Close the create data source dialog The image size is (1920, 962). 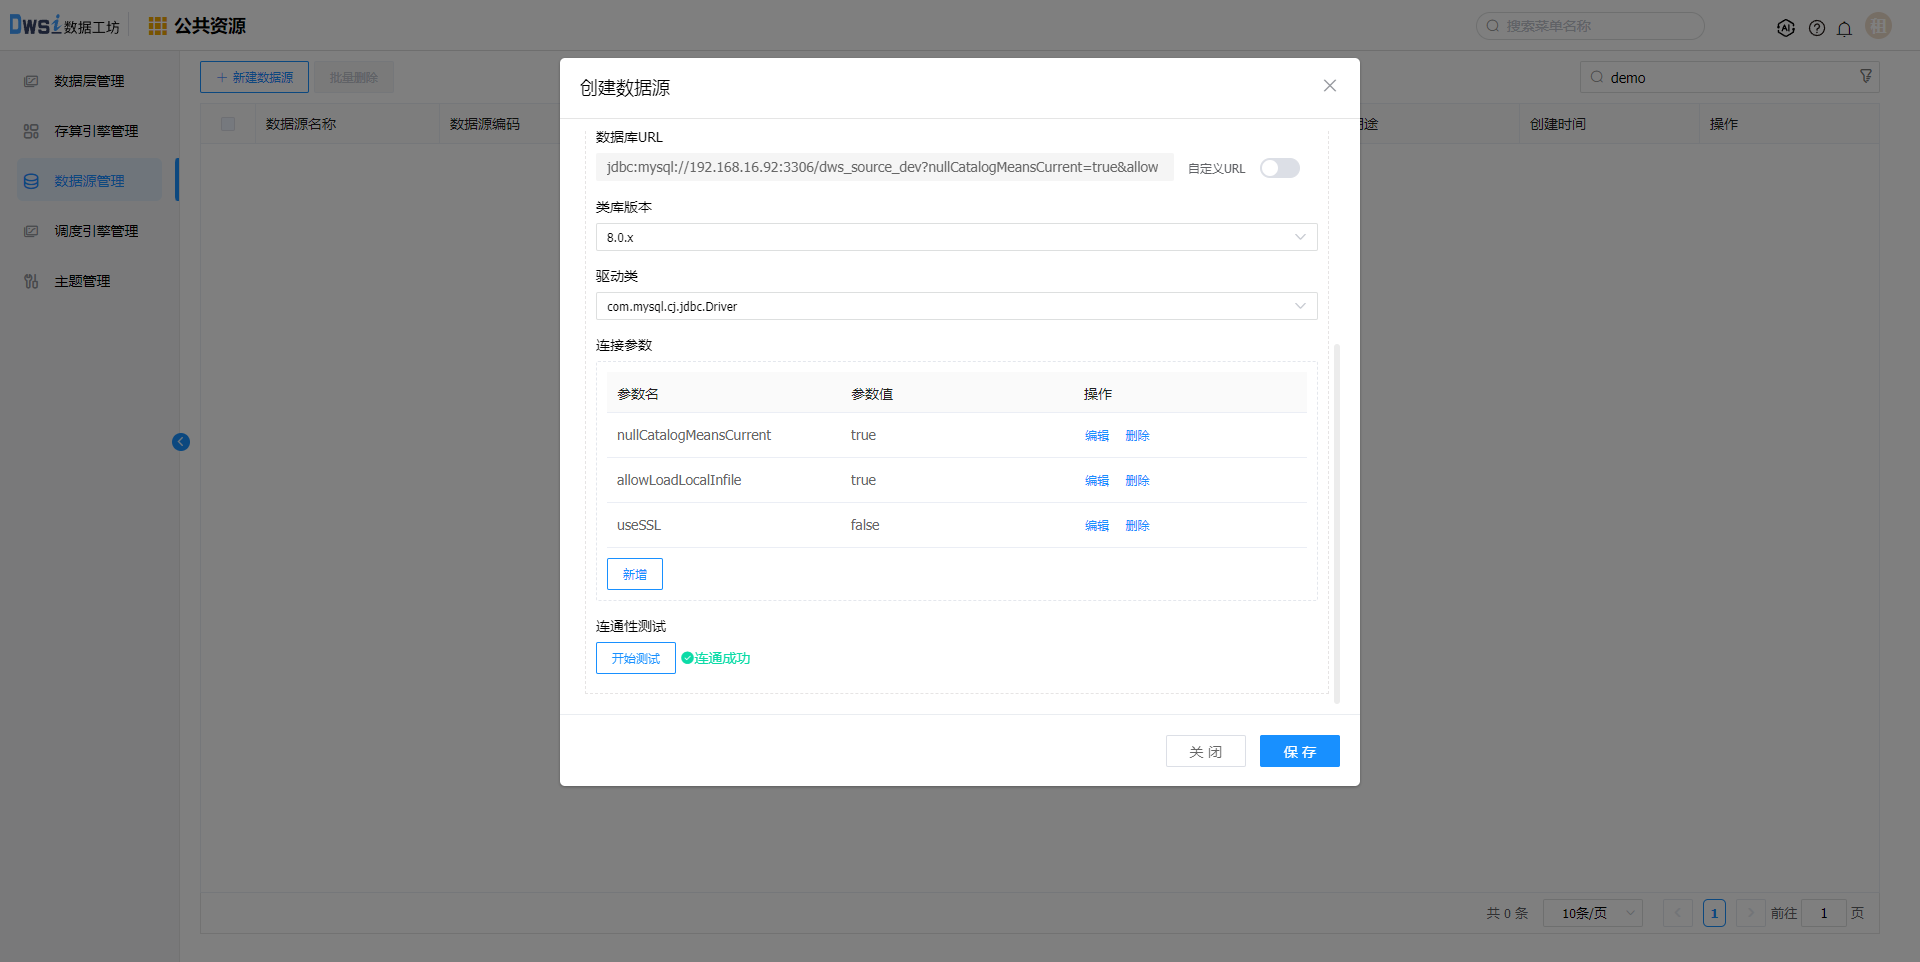[x=1329, y=86]
